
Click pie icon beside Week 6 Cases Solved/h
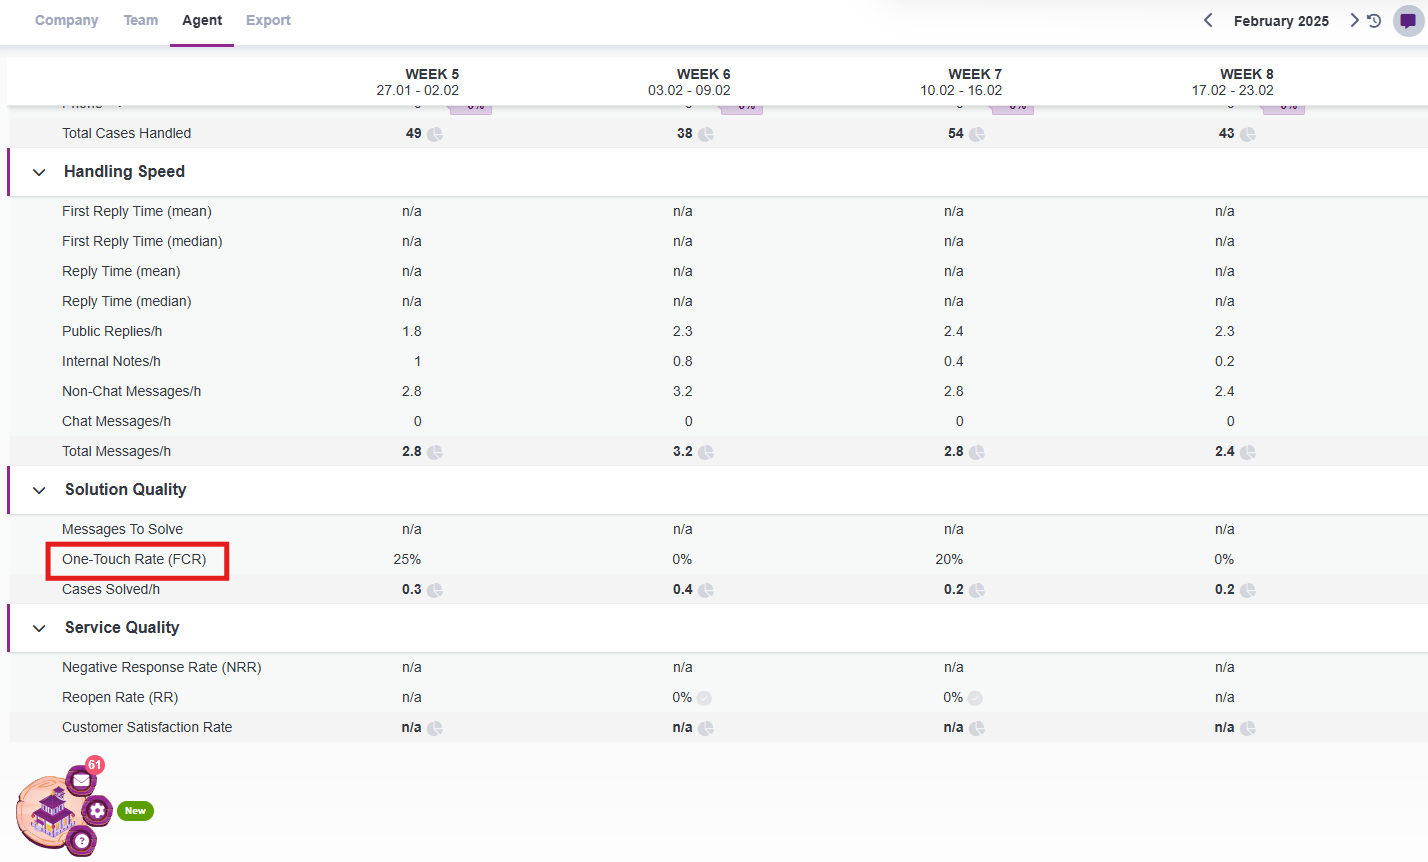706,590
